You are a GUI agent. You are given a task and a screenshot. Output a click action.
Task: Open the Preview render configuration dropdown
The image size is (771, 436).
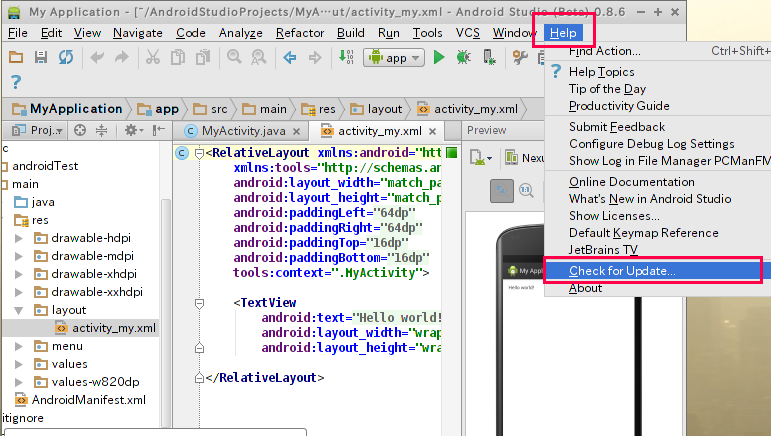[x=481, y=158]
